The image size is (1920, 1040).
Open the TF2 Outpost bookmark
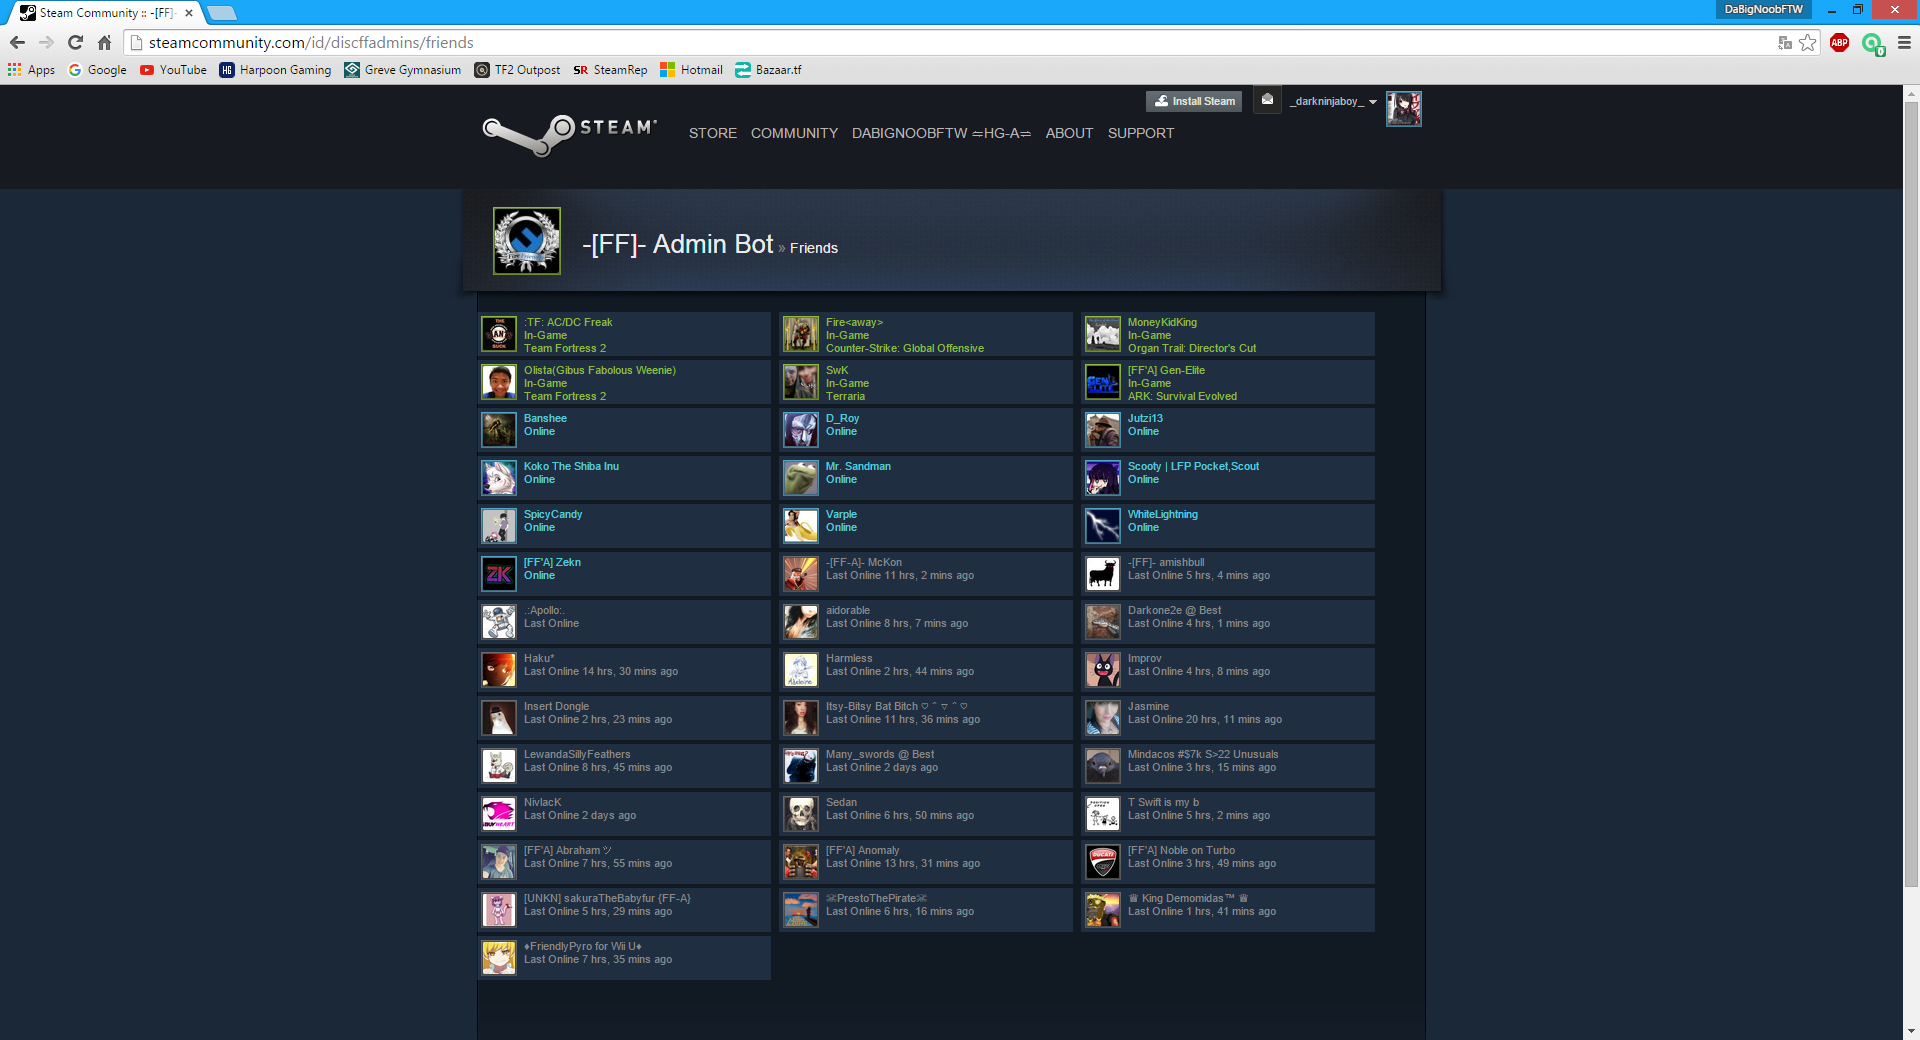(x=517, y=70)
